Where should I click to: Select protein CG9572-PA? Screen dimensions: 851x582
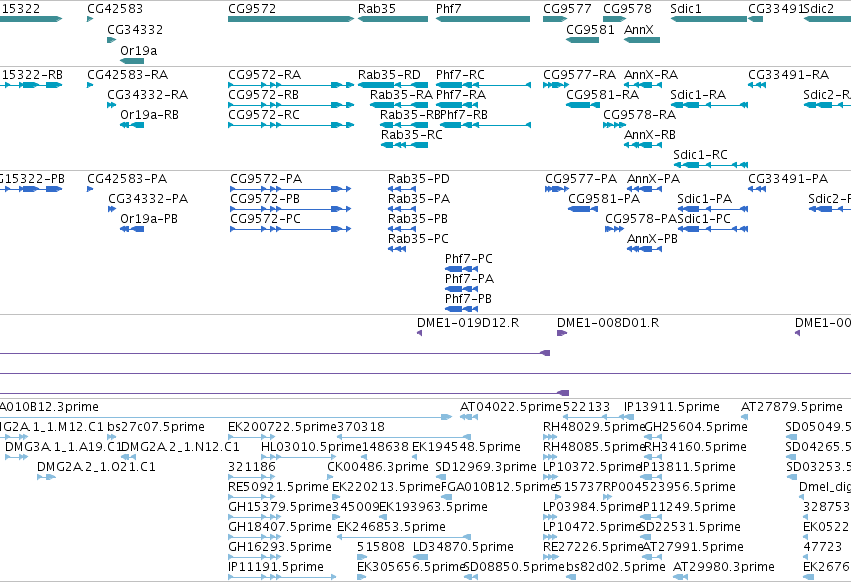(266, 179)
